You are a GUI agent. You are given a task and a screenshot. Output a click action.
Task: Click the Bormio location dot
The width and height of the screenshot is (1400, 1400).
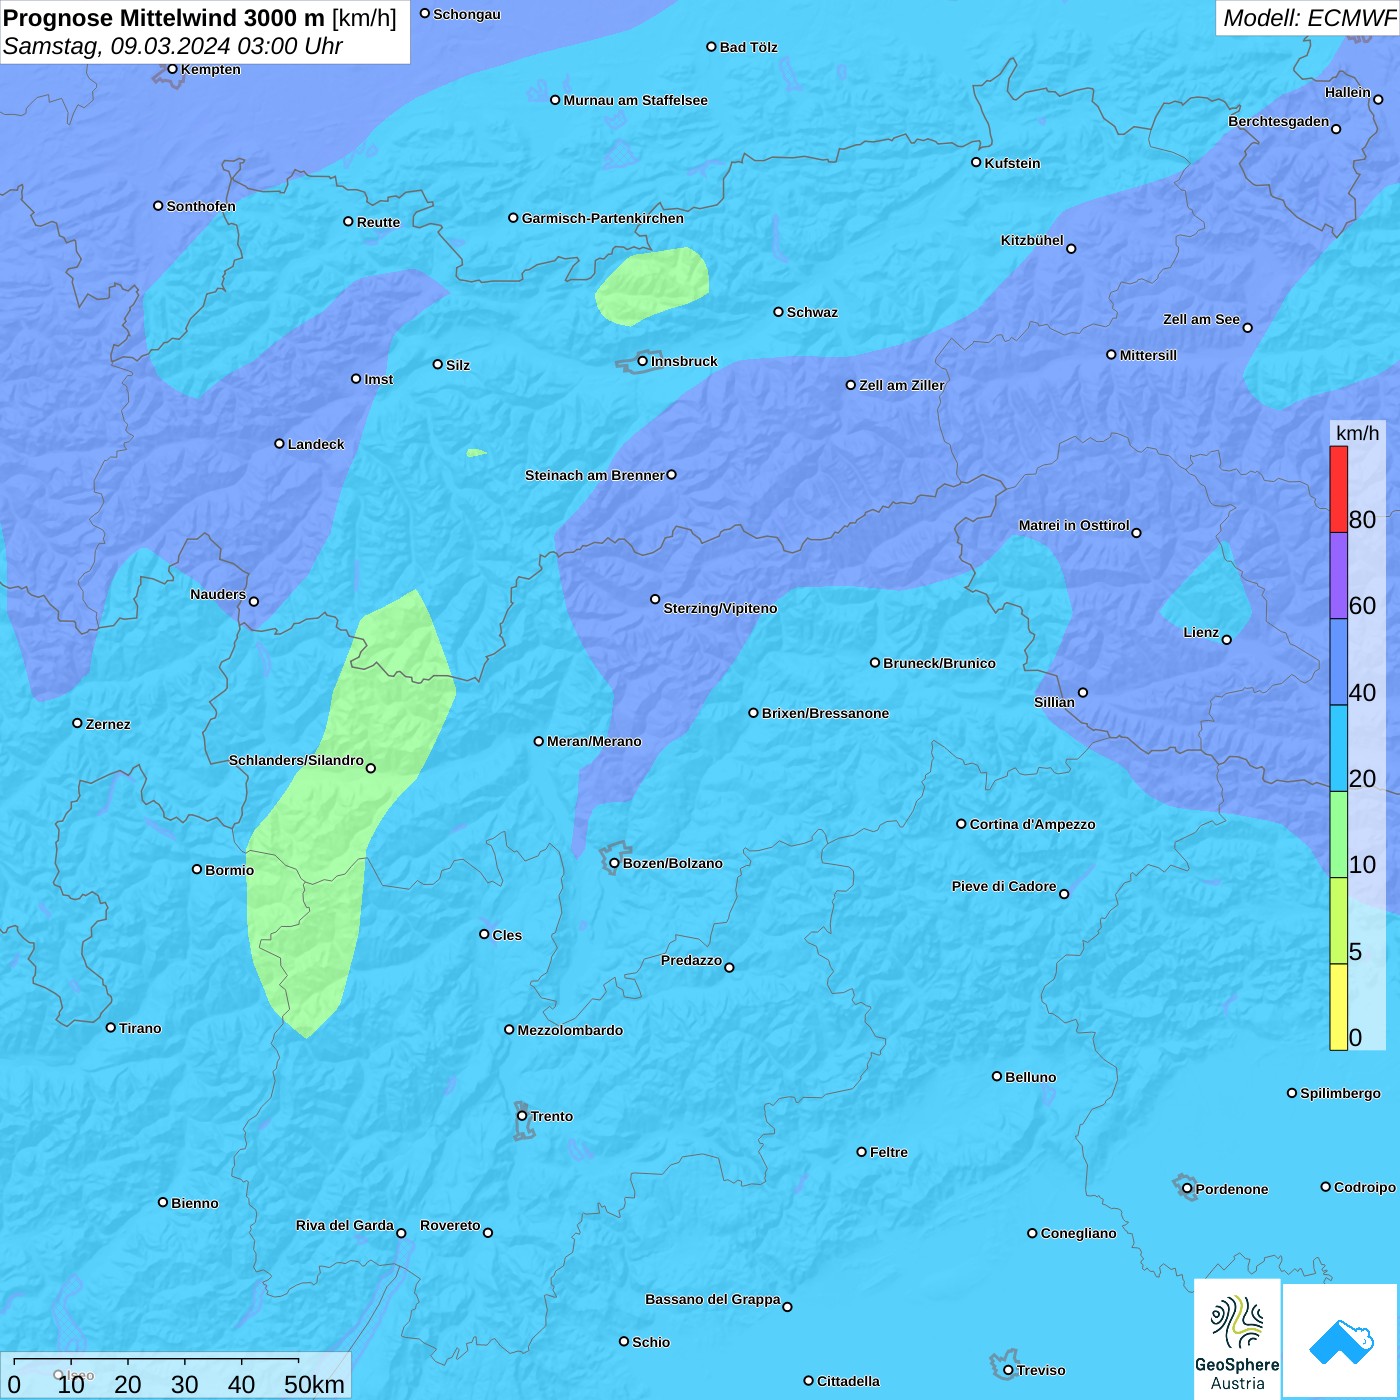click(197, 869)
